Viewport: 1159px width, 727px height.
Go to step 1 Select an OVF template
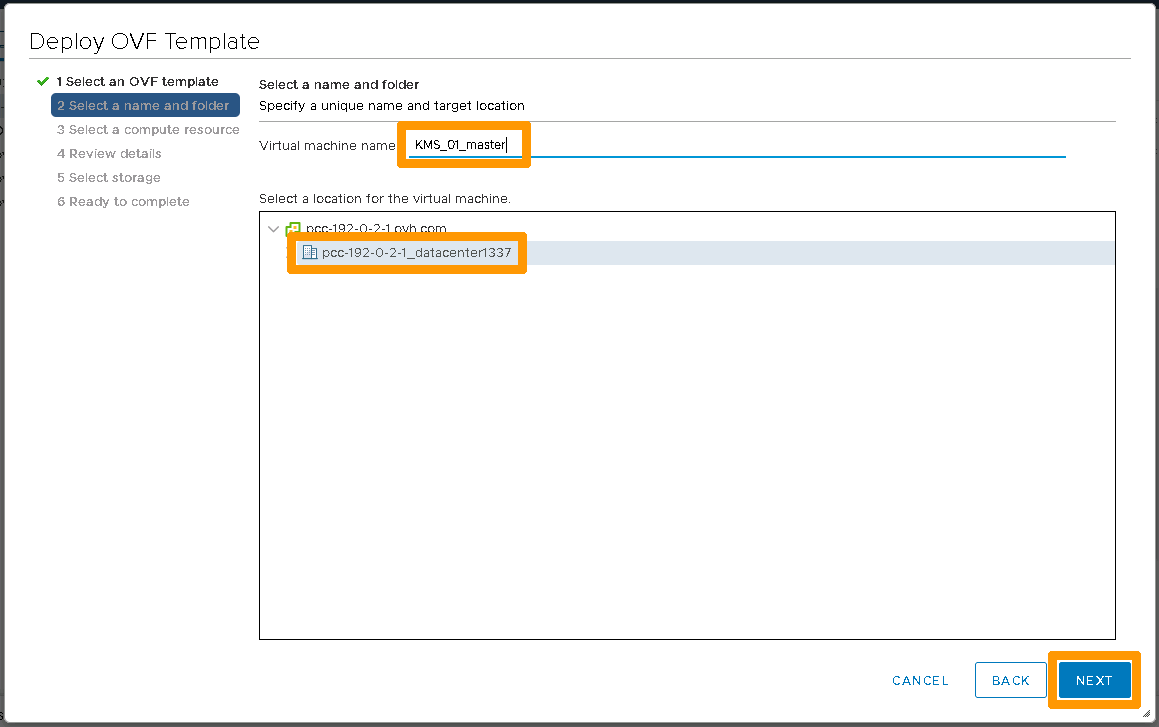point(137,81)
